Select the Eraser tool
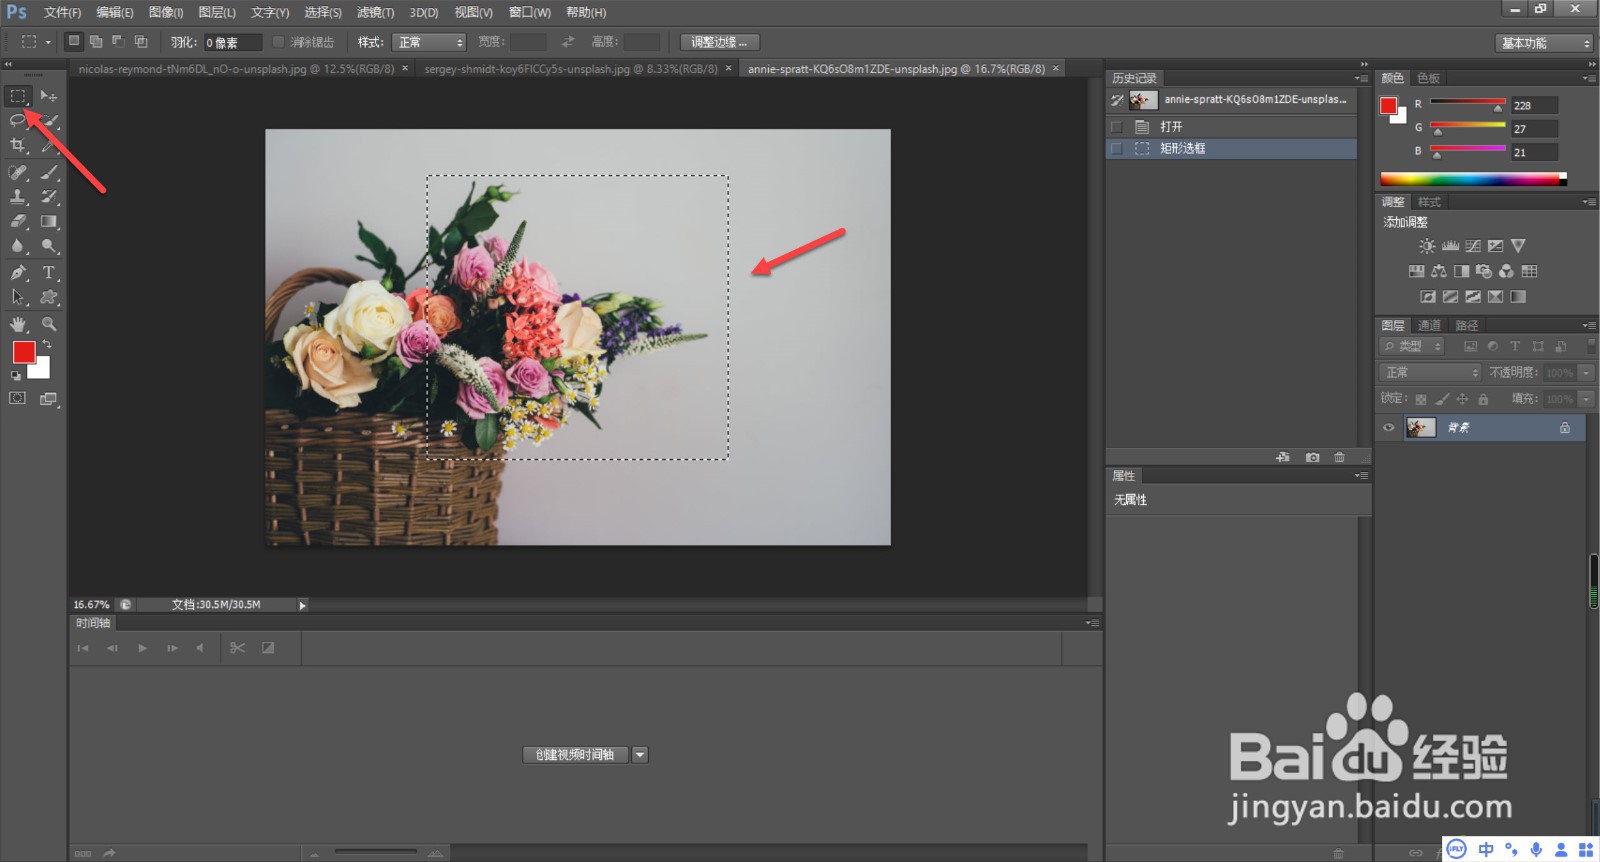Viewport: 1600px width, 862px height. click(18, 221)
